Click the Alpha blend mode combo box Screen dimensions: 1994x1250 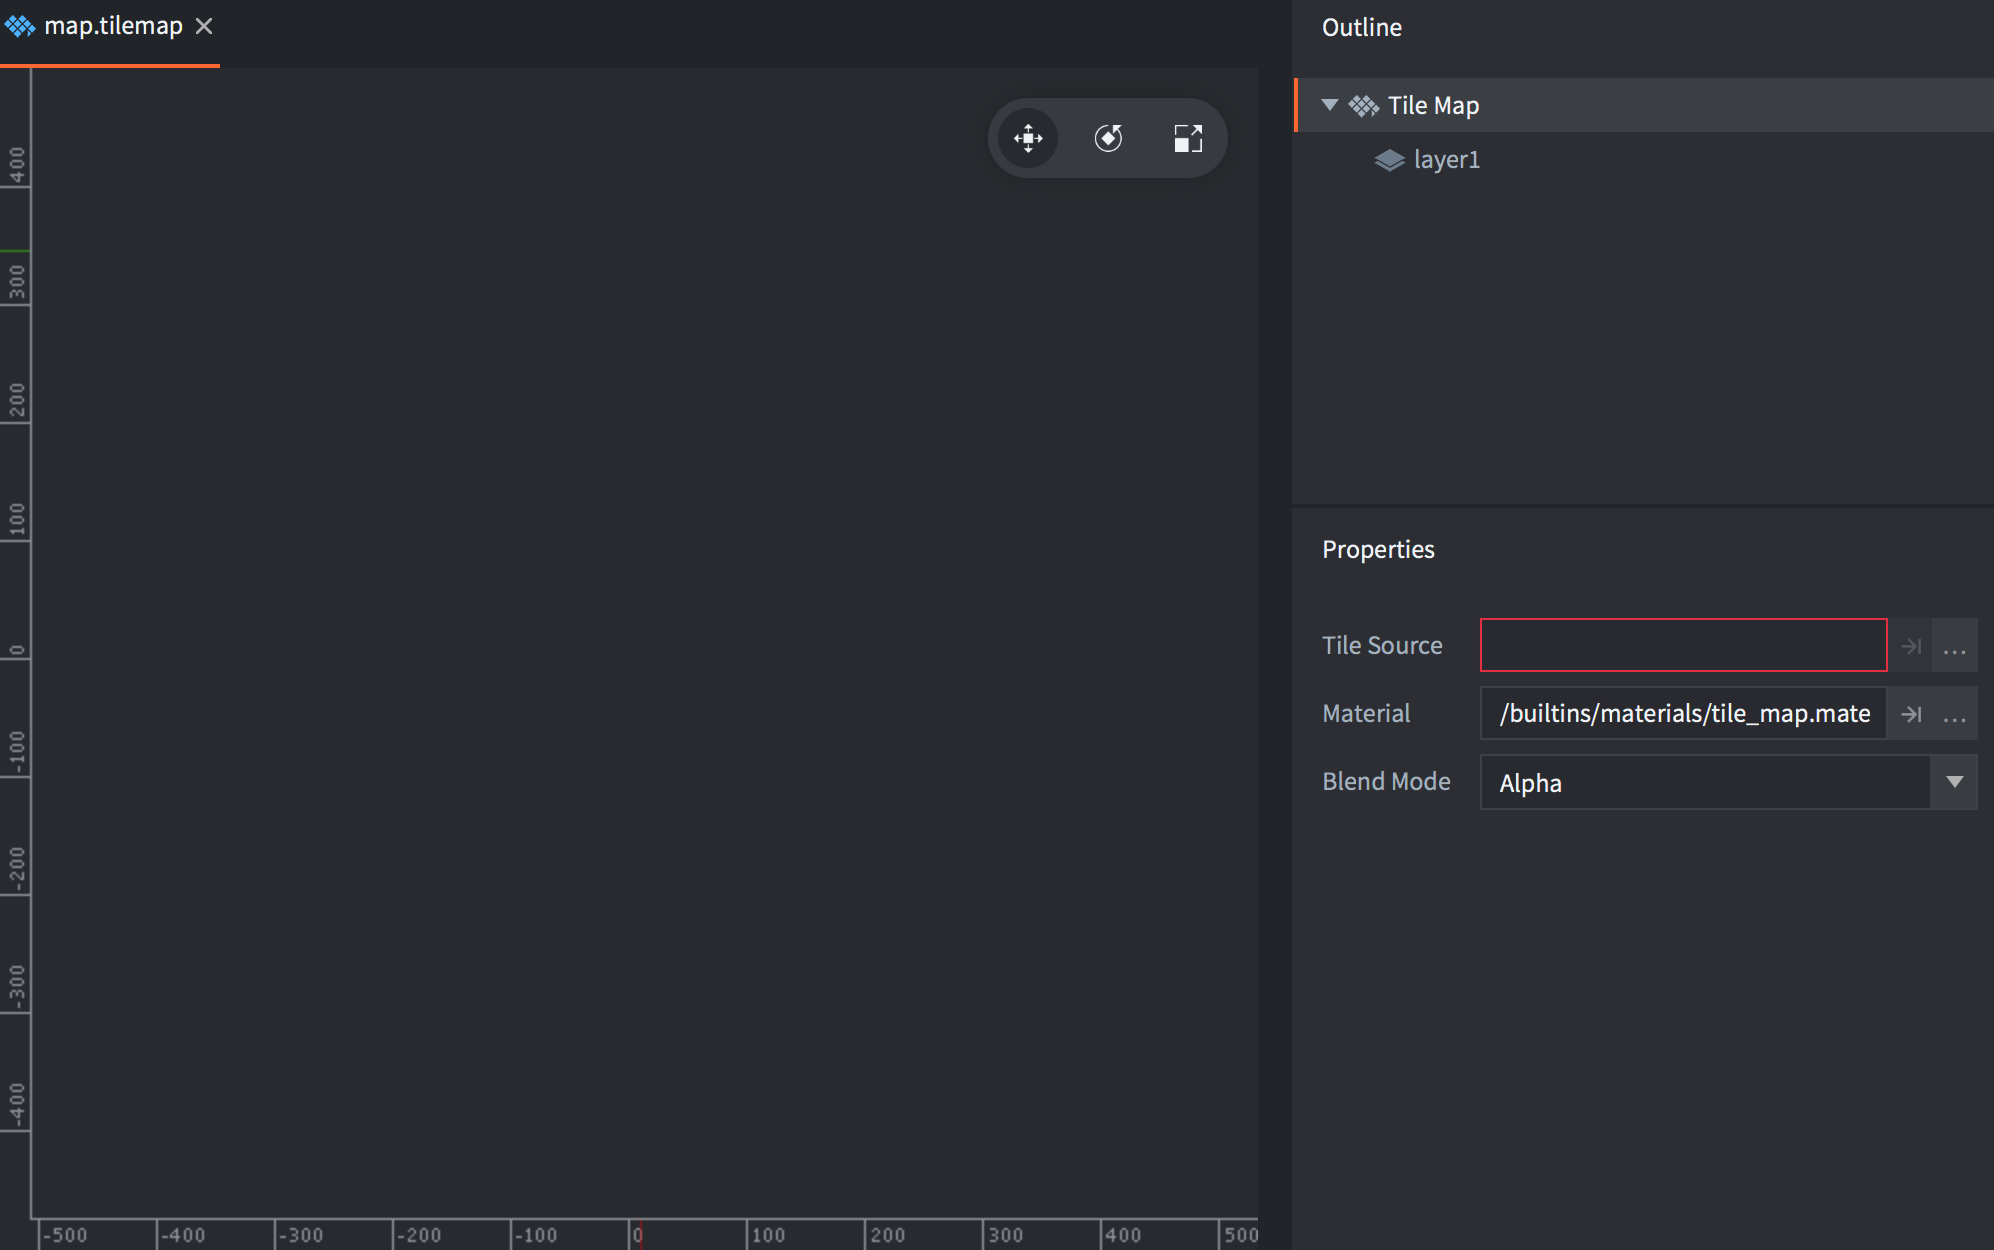pyautogui.click(x=1704, y=782)
